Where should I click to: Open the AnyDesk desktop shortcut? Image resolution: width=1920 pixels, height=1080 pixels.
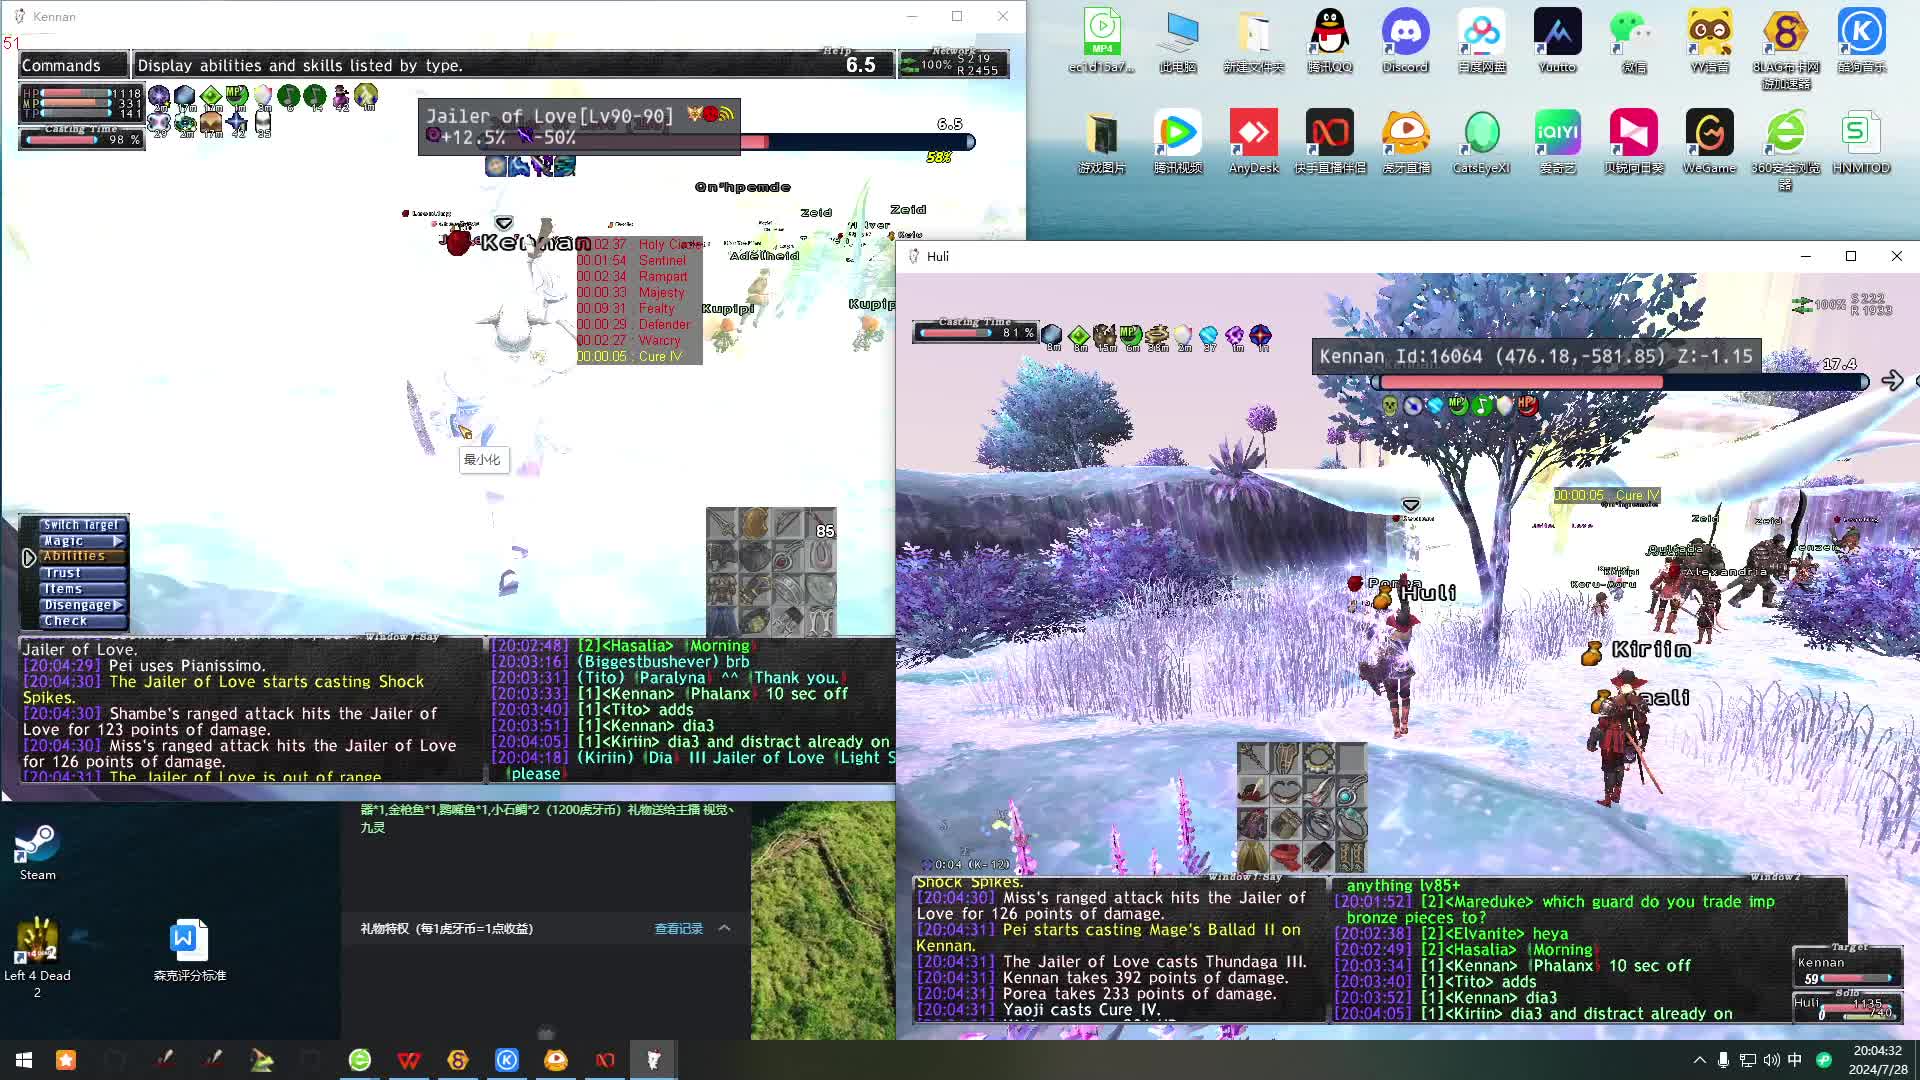[1253, 134]
